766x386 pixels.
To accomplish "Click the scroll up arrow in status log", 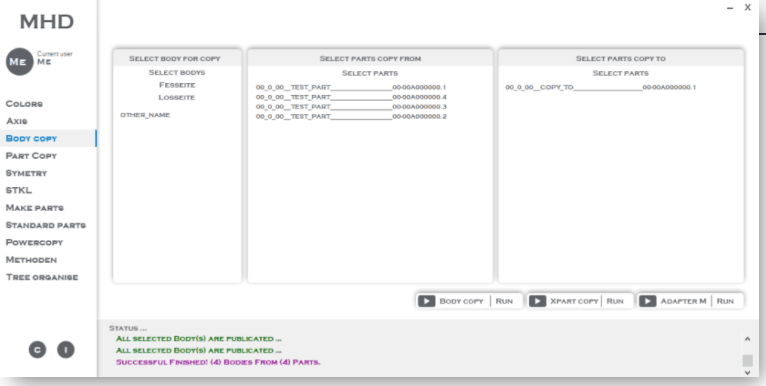I will [747, 339].
